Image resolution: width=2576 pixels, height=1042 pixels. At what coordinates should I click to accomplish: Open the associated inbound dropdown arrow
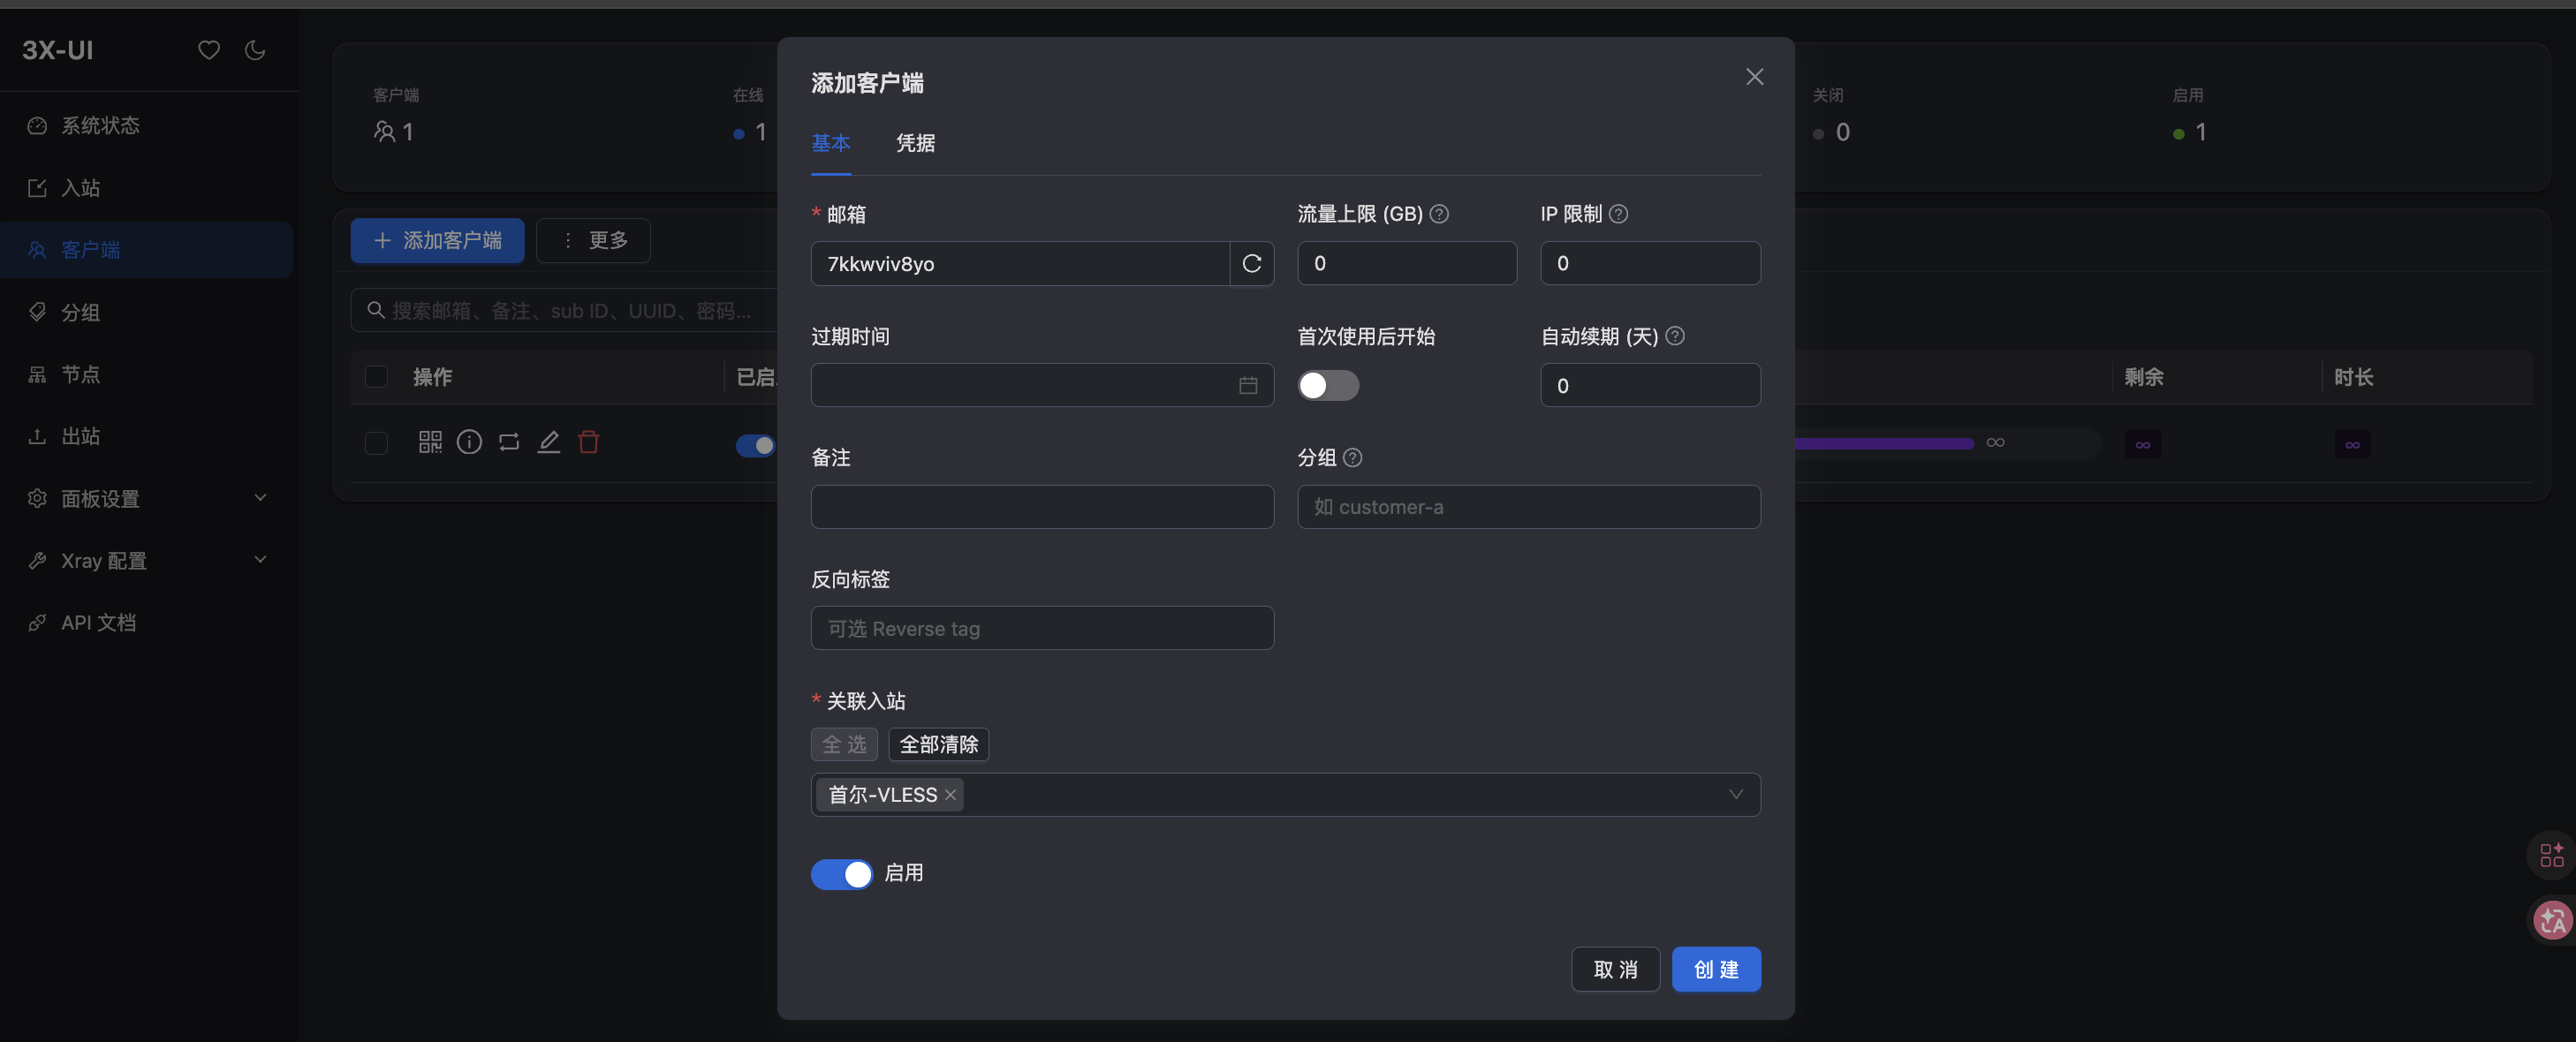pos(1735,795)
